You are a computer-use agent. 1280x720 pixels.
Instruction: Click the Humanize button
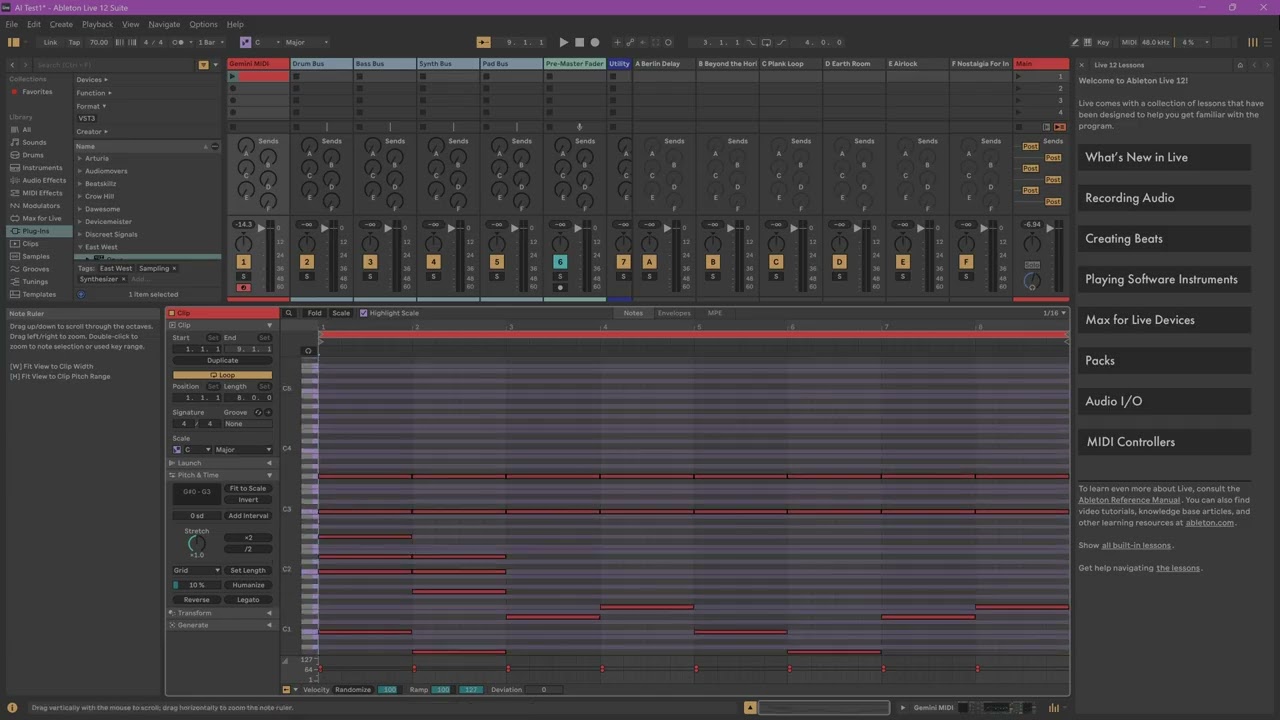[x=248, y=585]
